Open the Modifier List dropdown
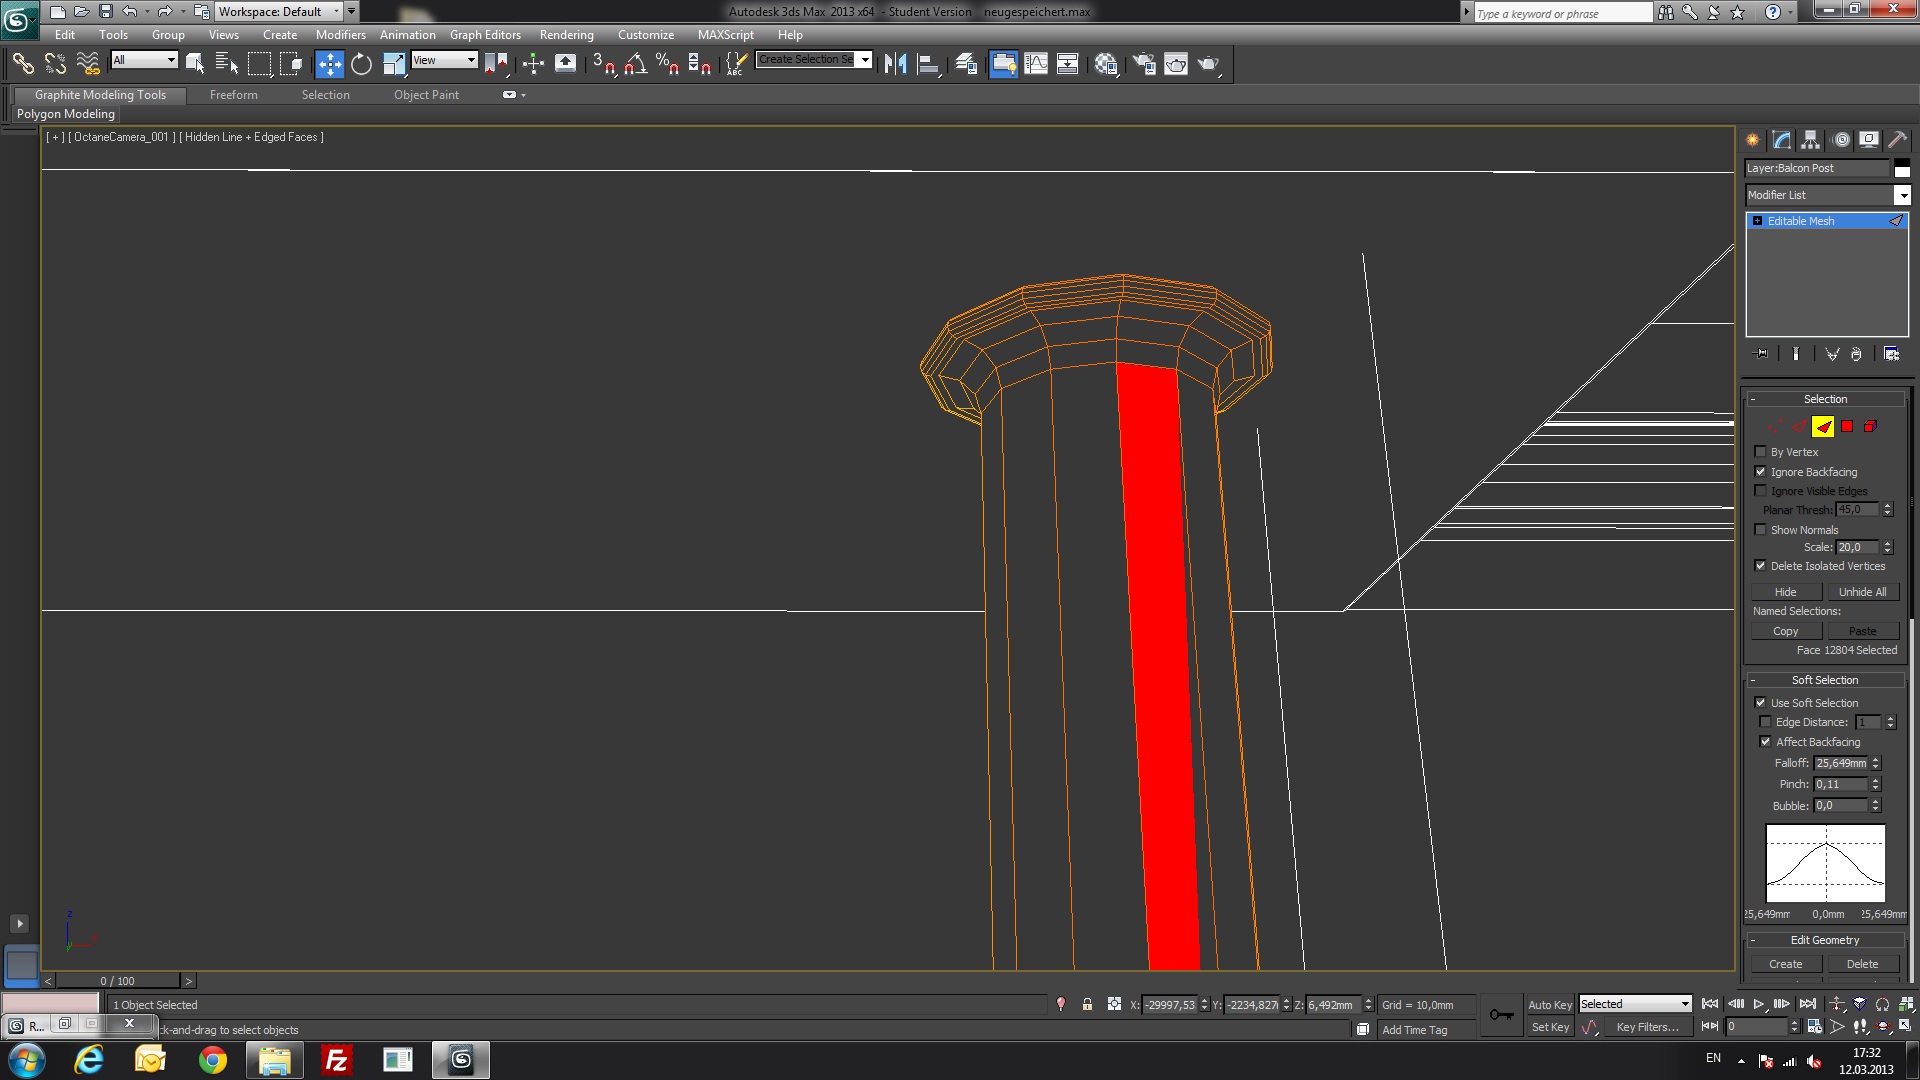This screenshot has height=1080, width=1920. point(1902,195)
